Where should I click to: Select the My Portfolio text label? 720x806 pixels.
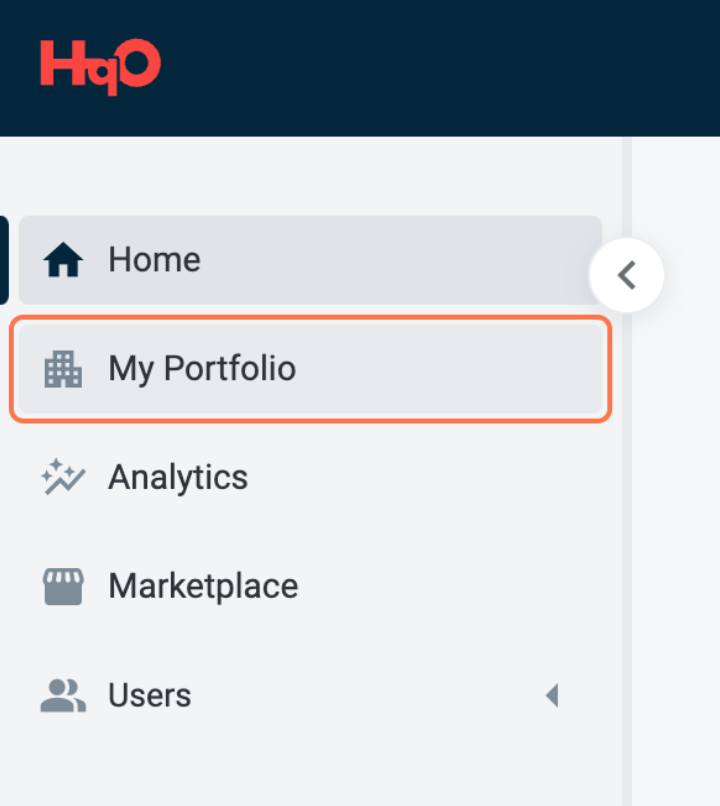point(202,369)
